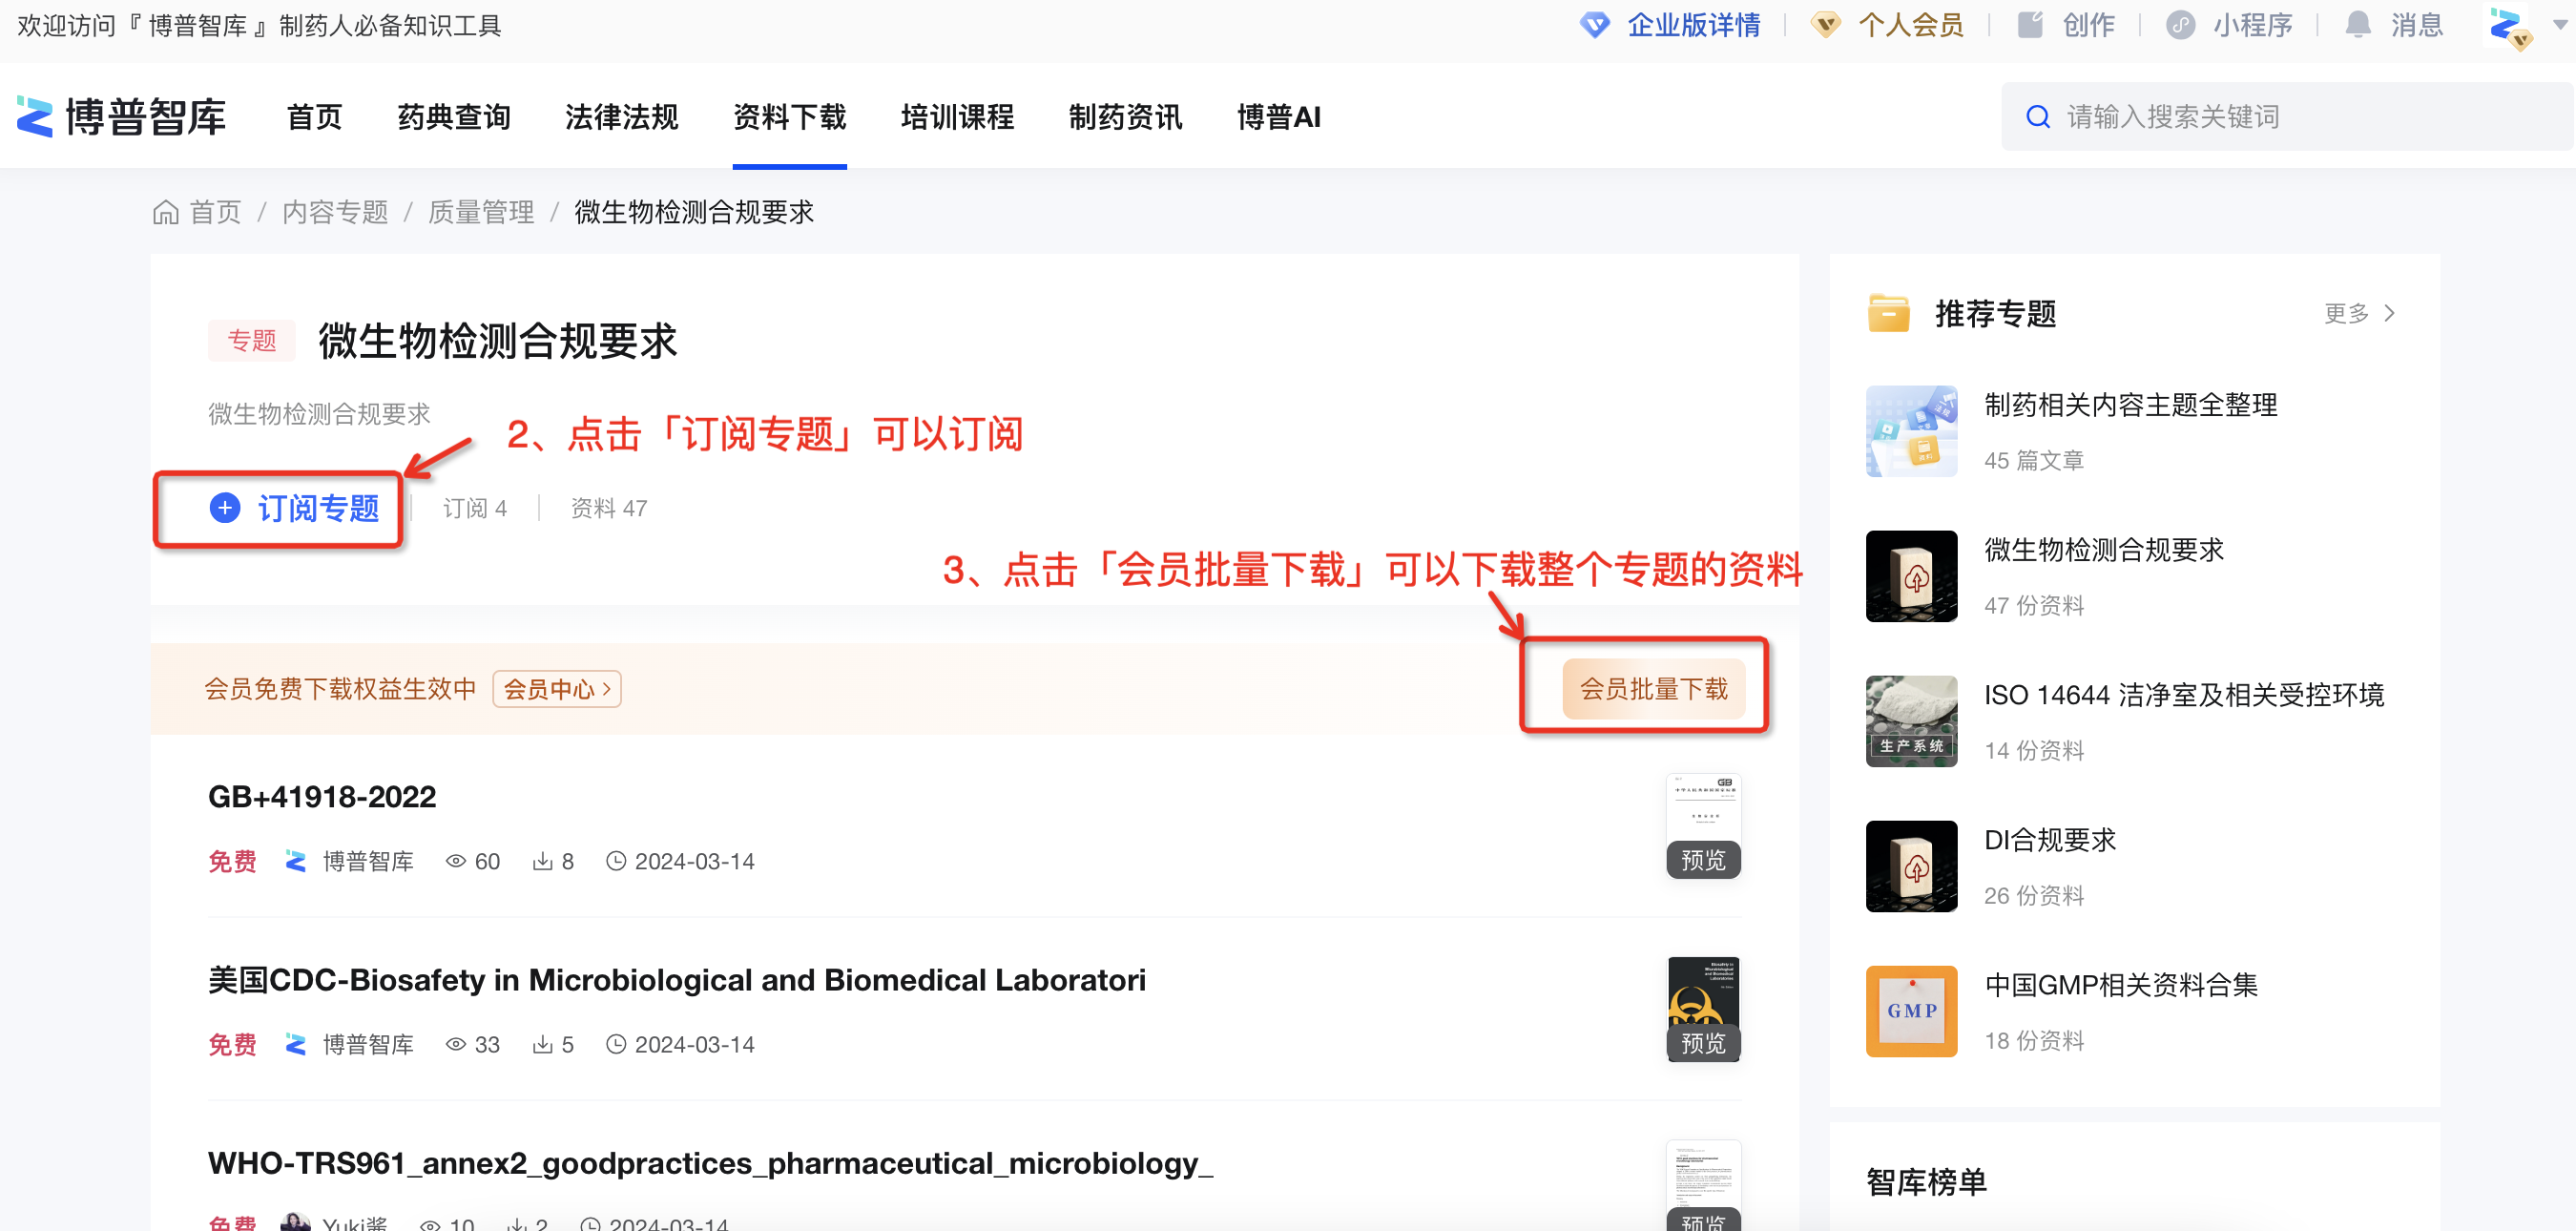Click 个人会员 link
The width and height of the screenshot is (2576, 1231).
[x=1911, y=25]
